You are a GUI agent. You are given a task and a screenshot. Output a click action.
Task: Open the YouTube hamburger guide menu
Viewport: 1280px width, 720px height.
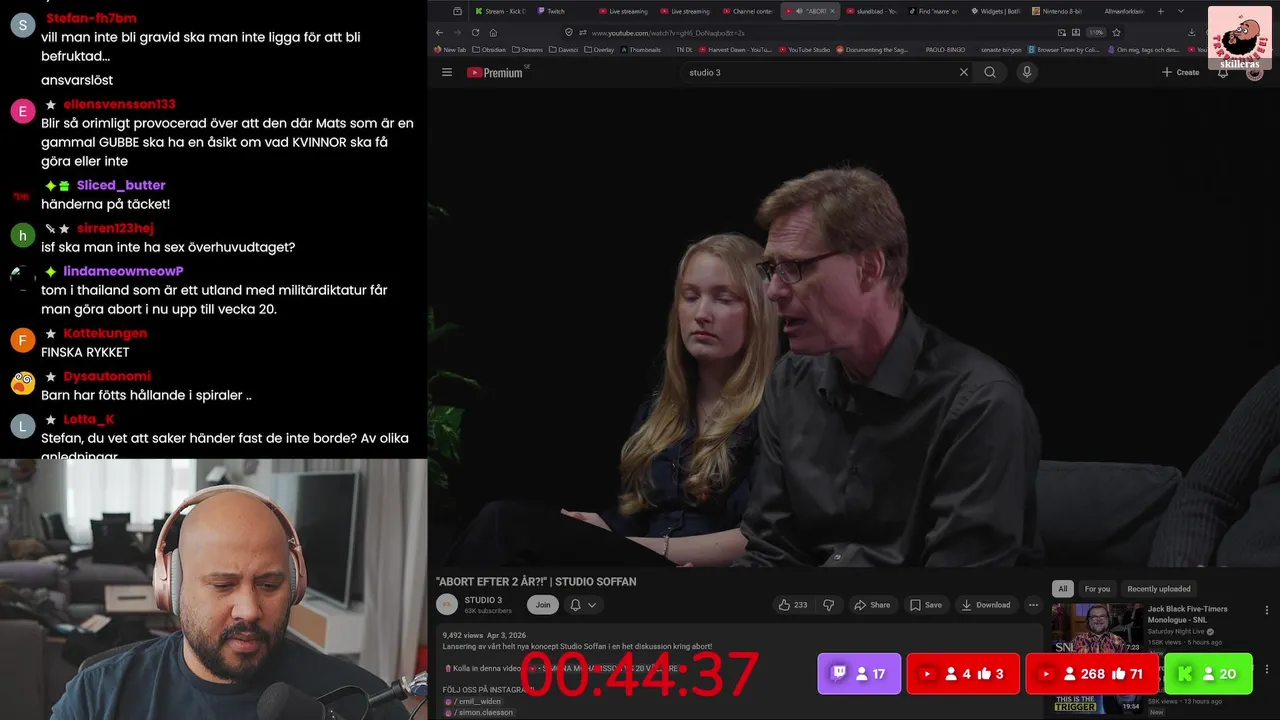(447, 72)
